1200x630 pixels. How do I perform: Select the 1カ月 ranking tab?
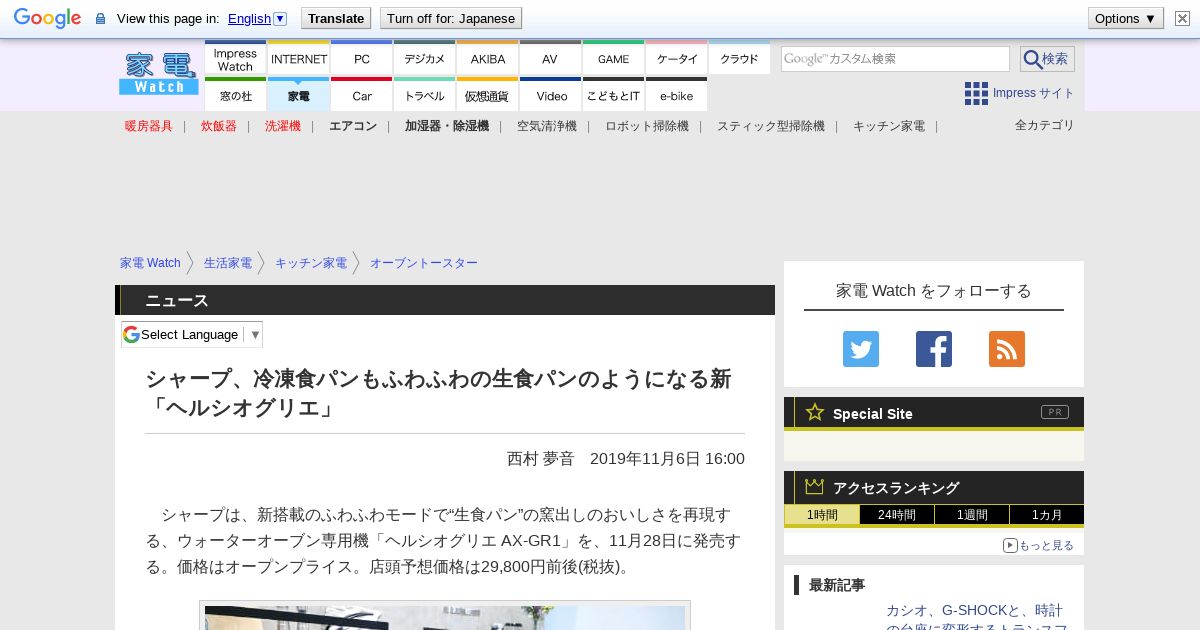[x=1046, y=515]
